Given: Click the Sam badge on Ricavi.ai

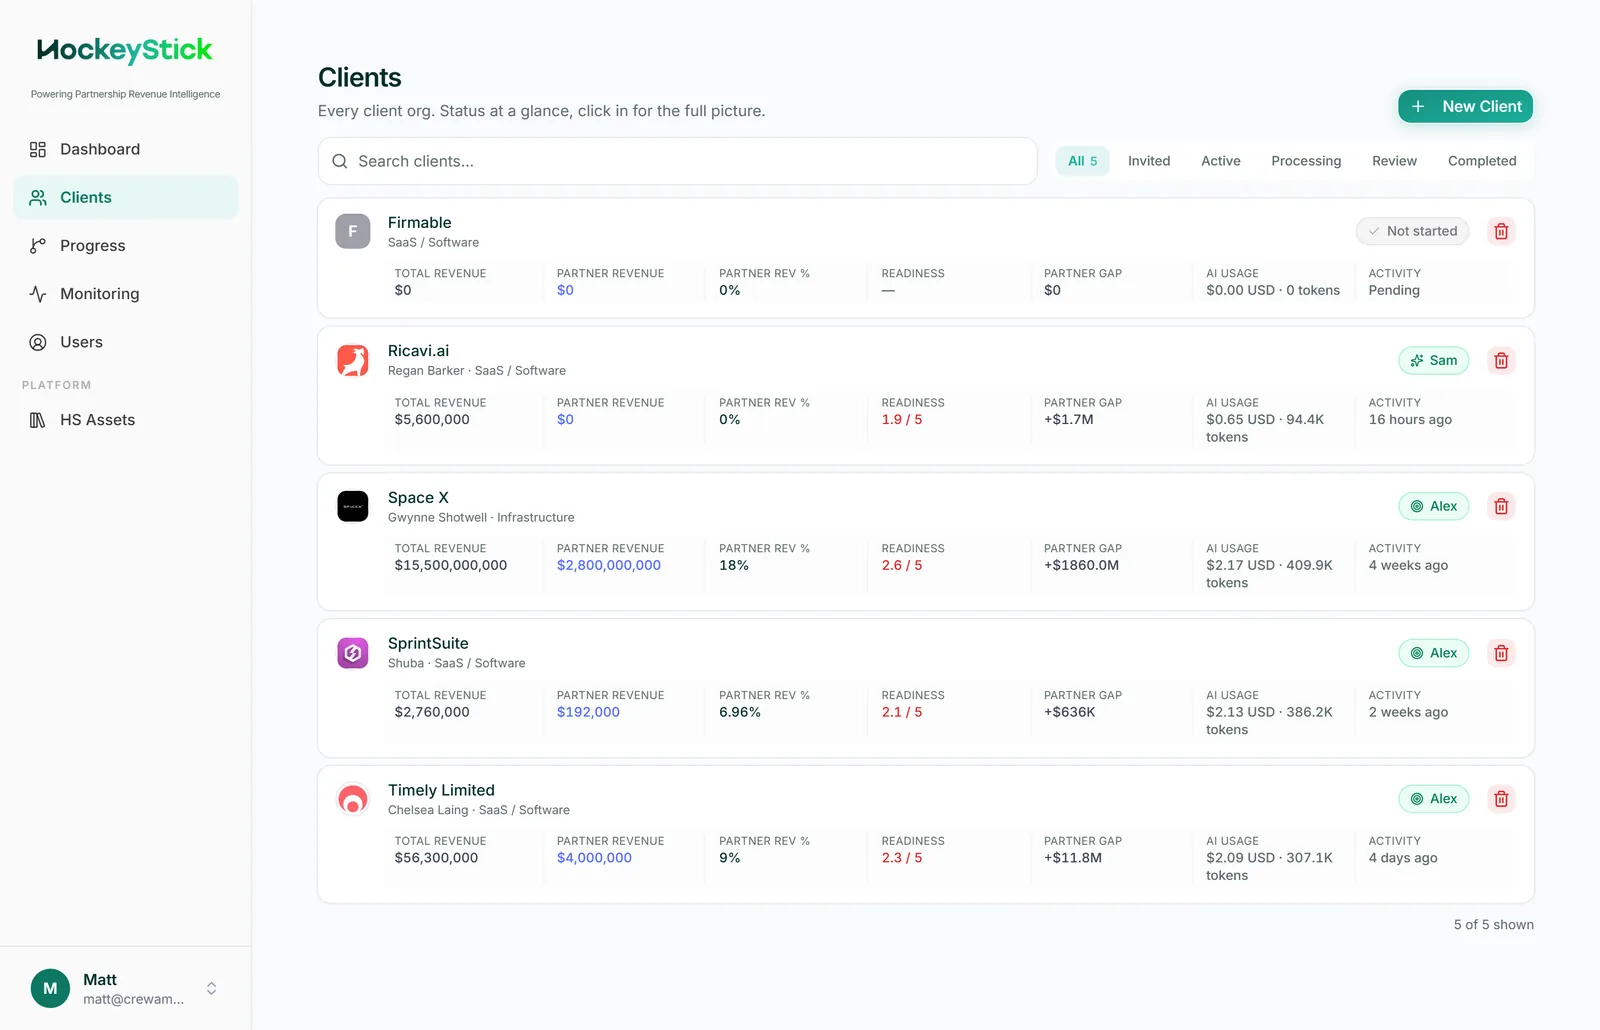Looking at the screenshot, I should (1433, 360).
